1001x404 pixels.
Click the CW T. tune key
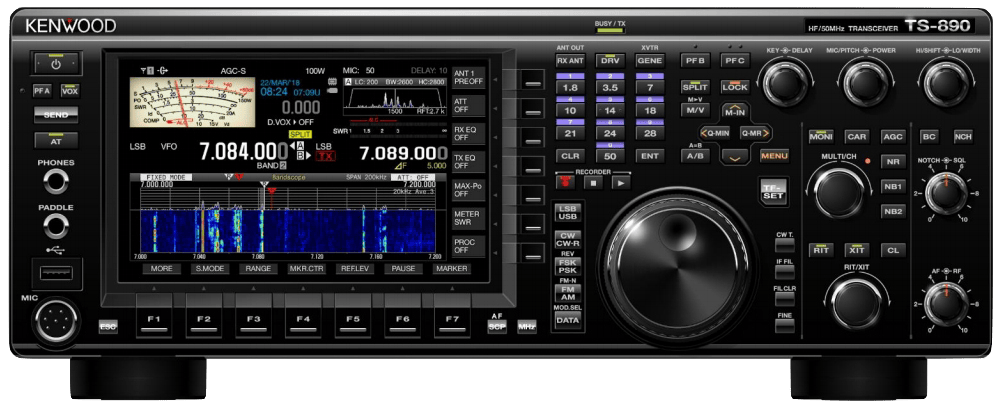785,246
